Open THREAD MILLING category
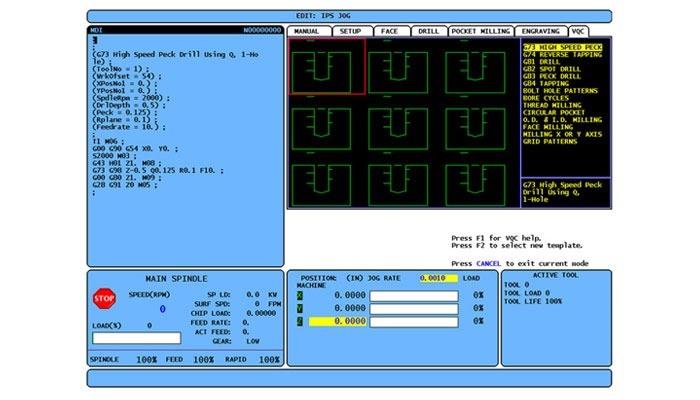 click(x=552, y=105)
